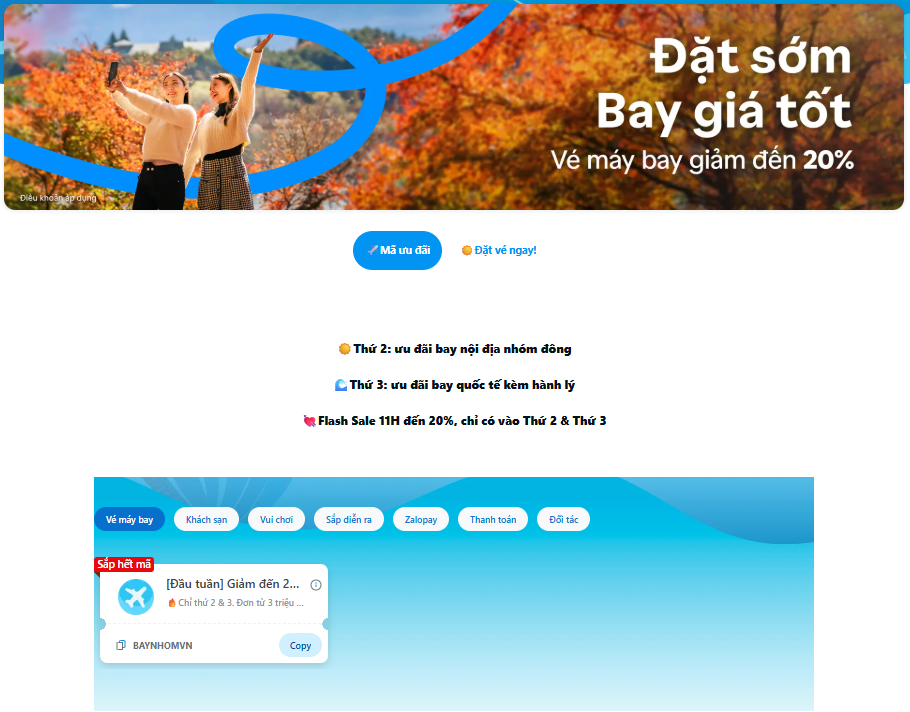
Task: Click the Copy button for BAYNHOMVN
Action: [300, 645]
